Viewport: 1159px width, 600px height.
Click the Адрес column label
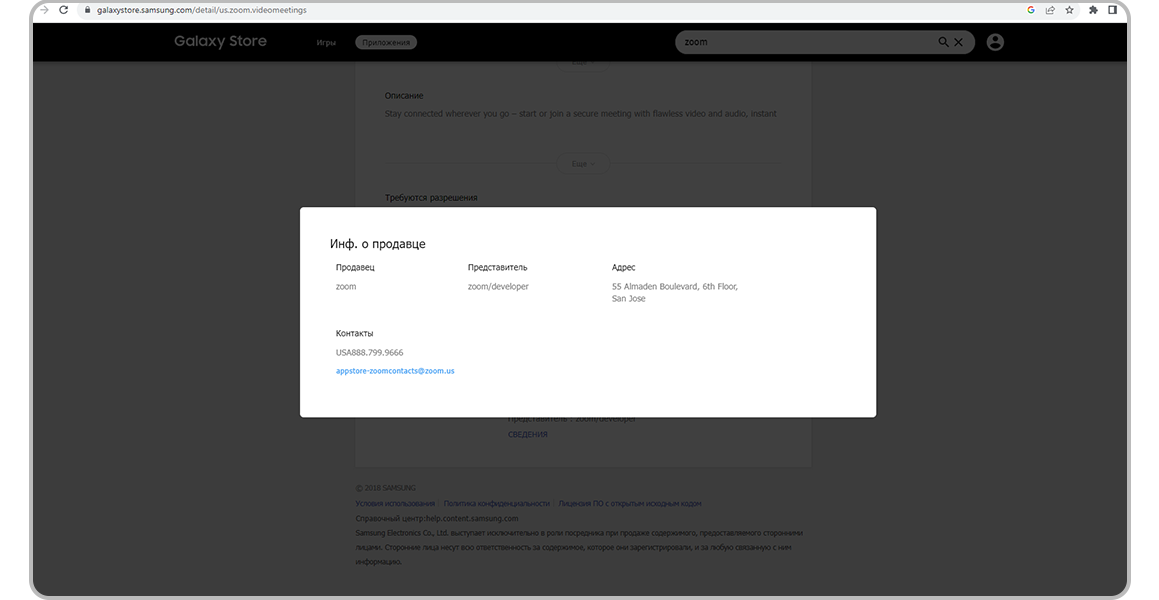[x=623, y=267]
